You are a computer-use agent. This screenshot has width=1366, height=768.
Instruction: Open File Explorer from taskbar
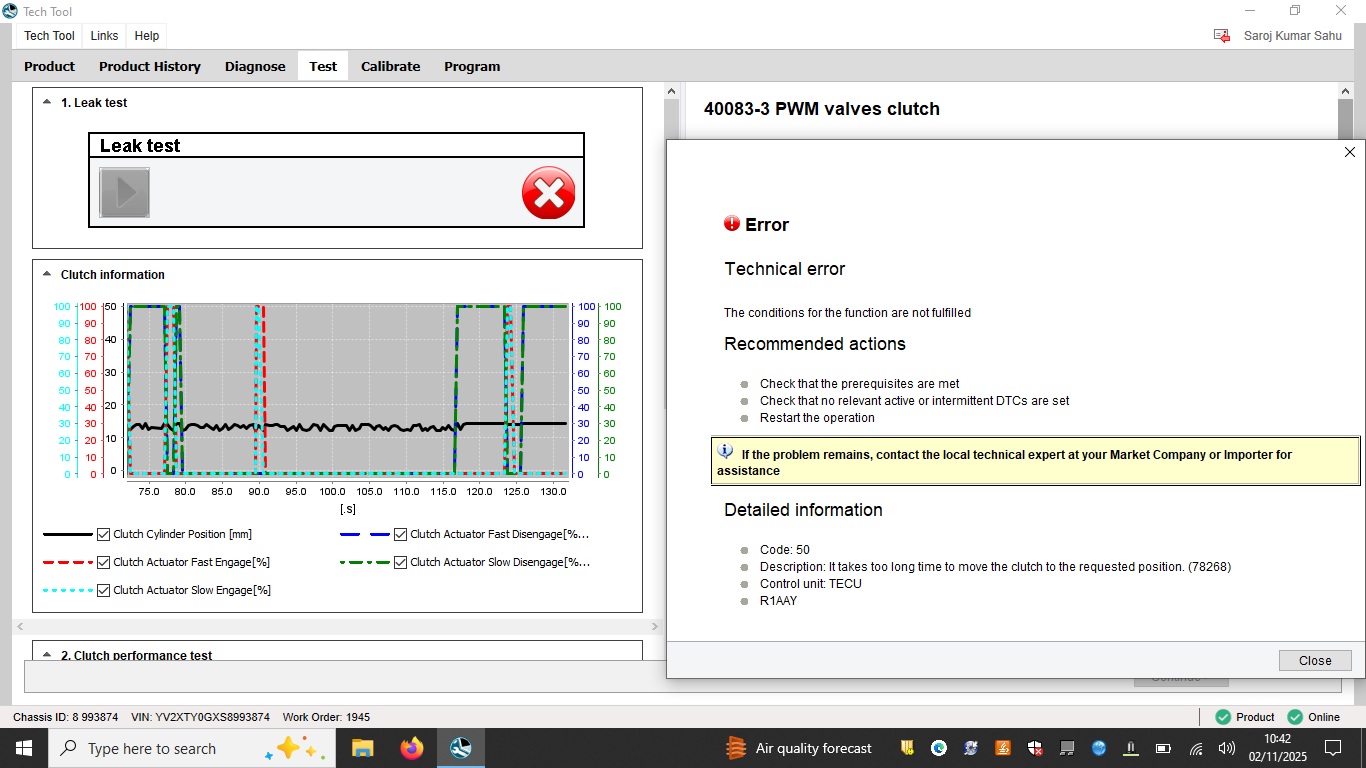tap(362, 748)
